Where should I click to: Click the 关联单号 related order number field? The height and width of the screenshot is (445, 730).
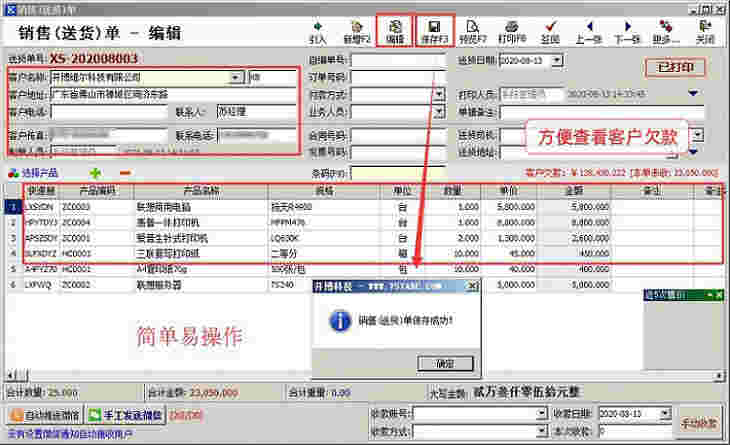(399, 60)
